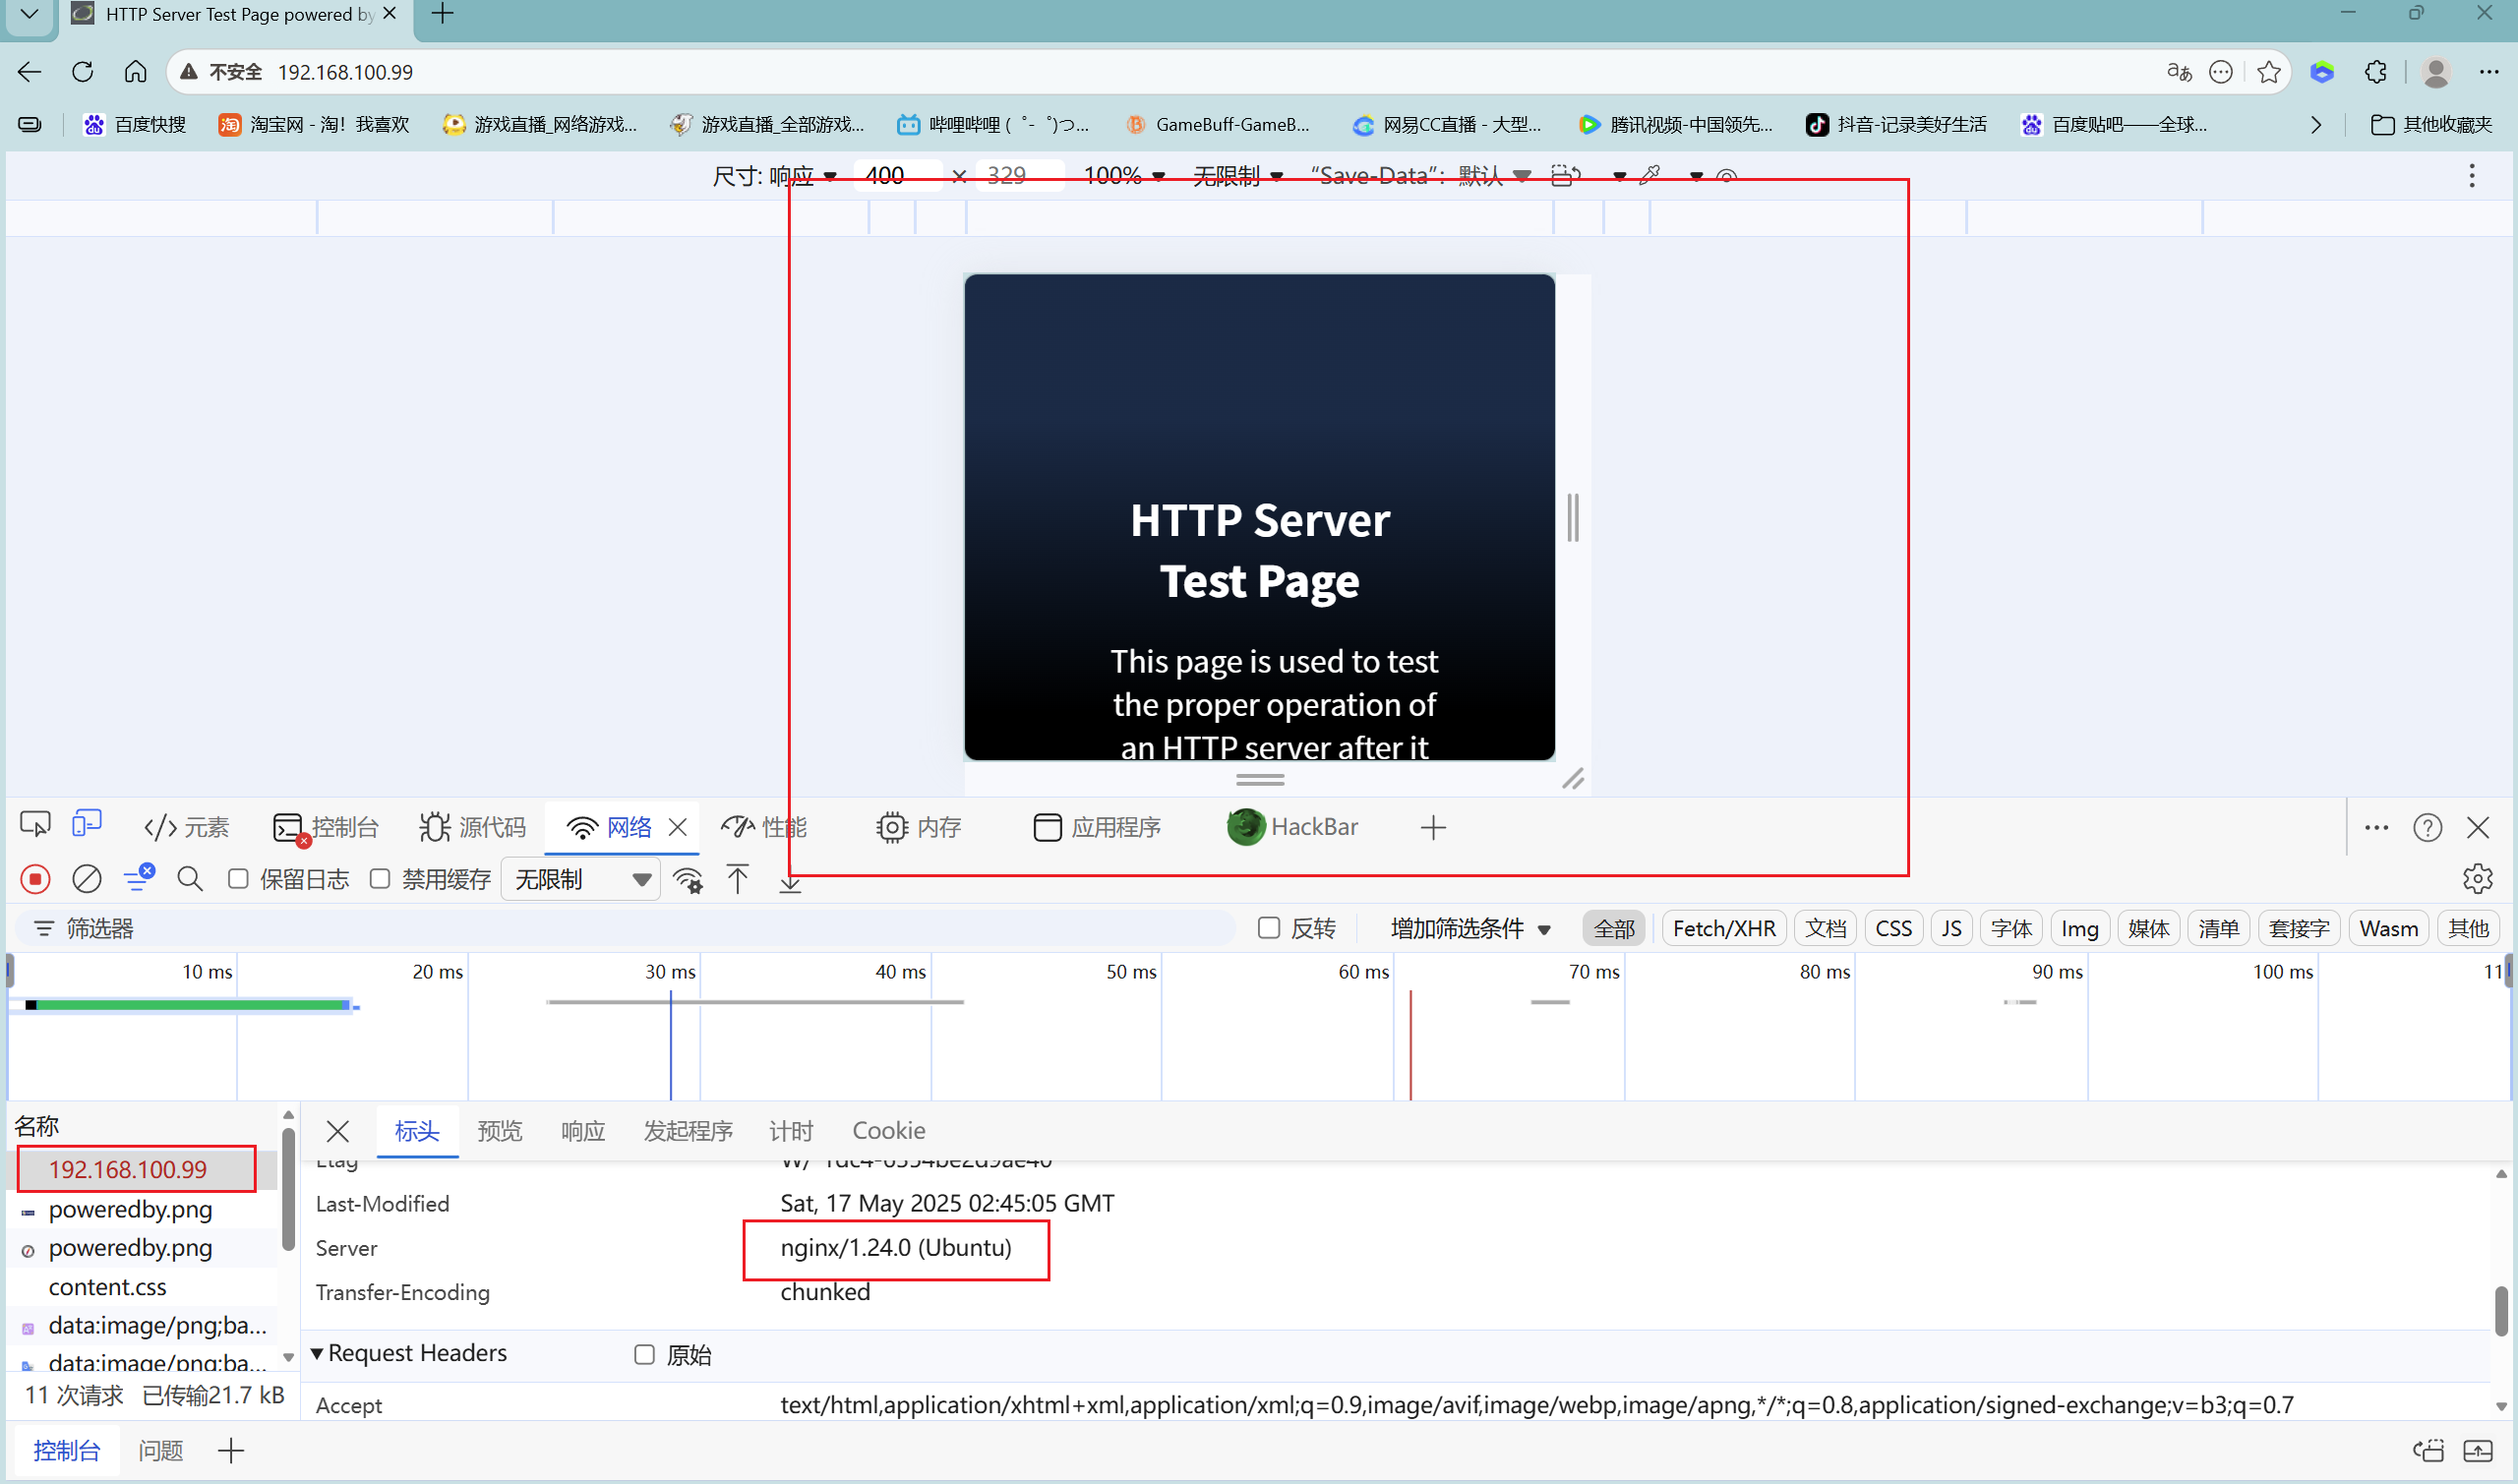Select the content.css request

click(x=108, y=1287)
